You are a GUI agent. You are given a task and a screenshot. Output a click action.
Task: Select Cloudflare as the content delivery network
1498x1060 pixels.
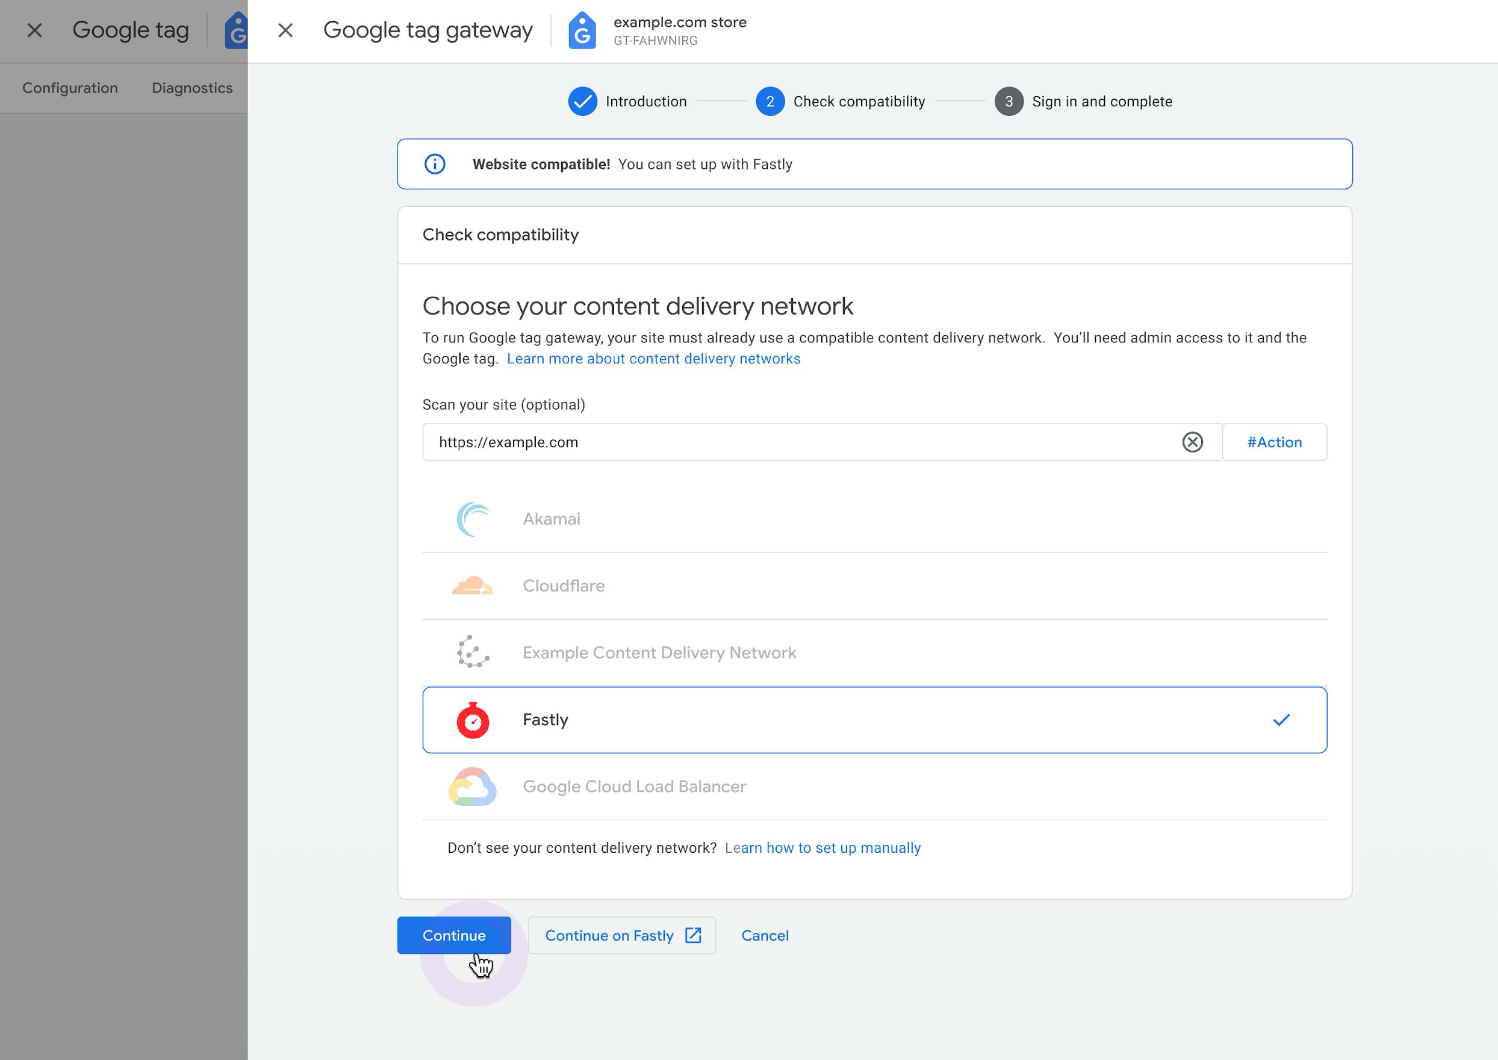click(x=875, y=585)
